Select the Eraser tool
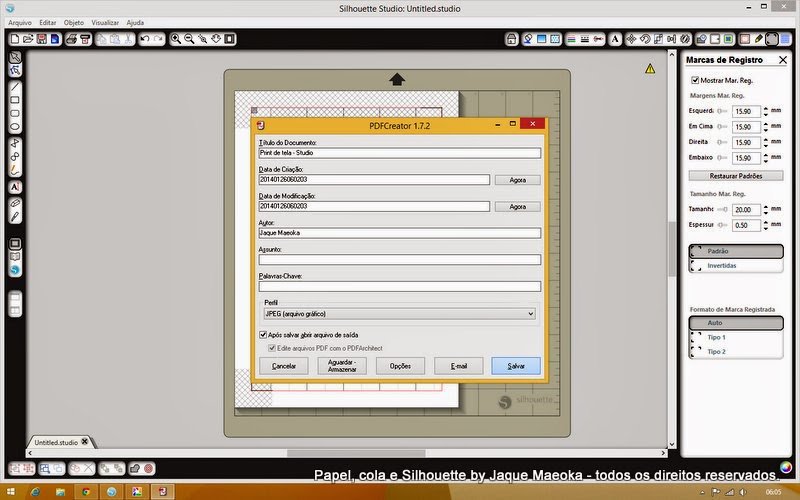This screenshot has height=500, width=800. click(x=15, y=203)
